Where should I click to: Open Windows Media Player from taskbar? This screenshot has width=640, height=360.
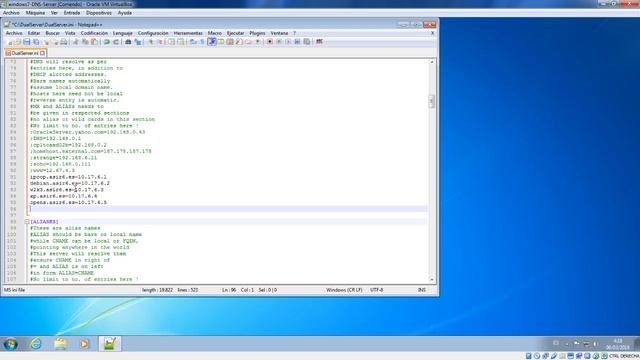click(84, 344)
